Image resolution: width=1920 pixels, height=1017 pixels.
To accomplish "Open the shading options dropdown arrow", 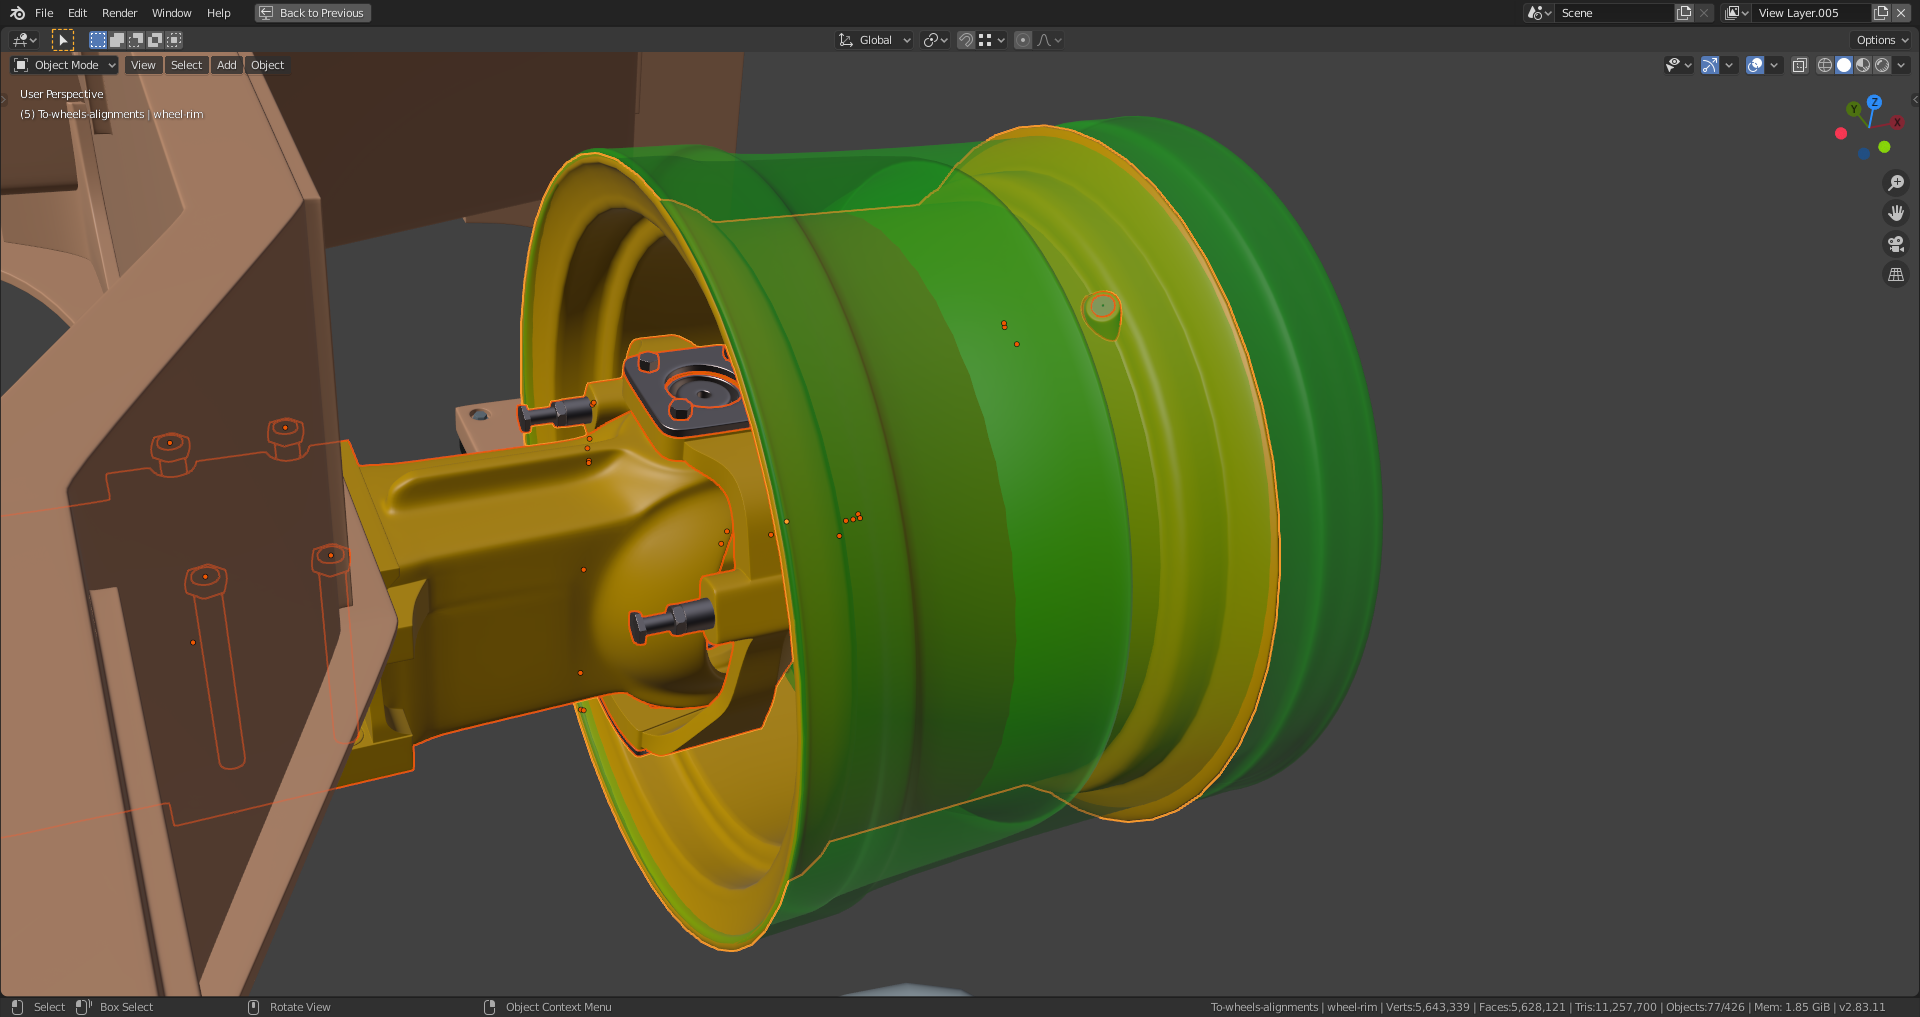I will (1901, 65).
